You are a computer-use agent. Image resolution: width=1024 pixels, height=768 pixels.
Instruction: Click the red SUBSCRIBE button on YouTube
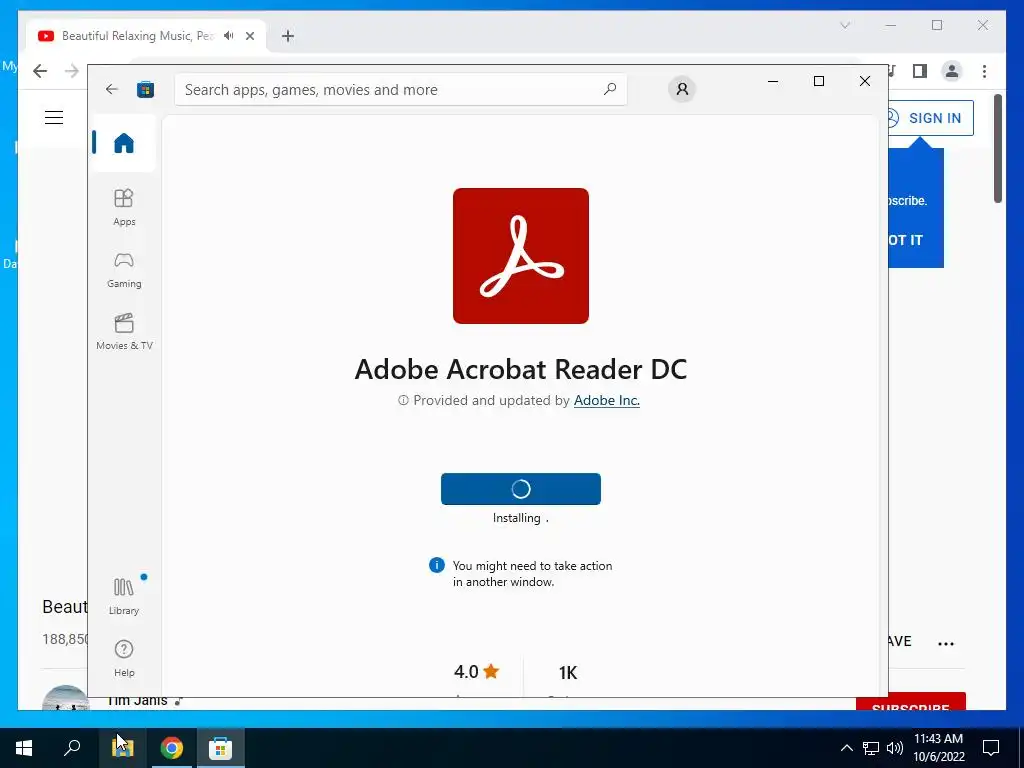[x=910, y=702]
